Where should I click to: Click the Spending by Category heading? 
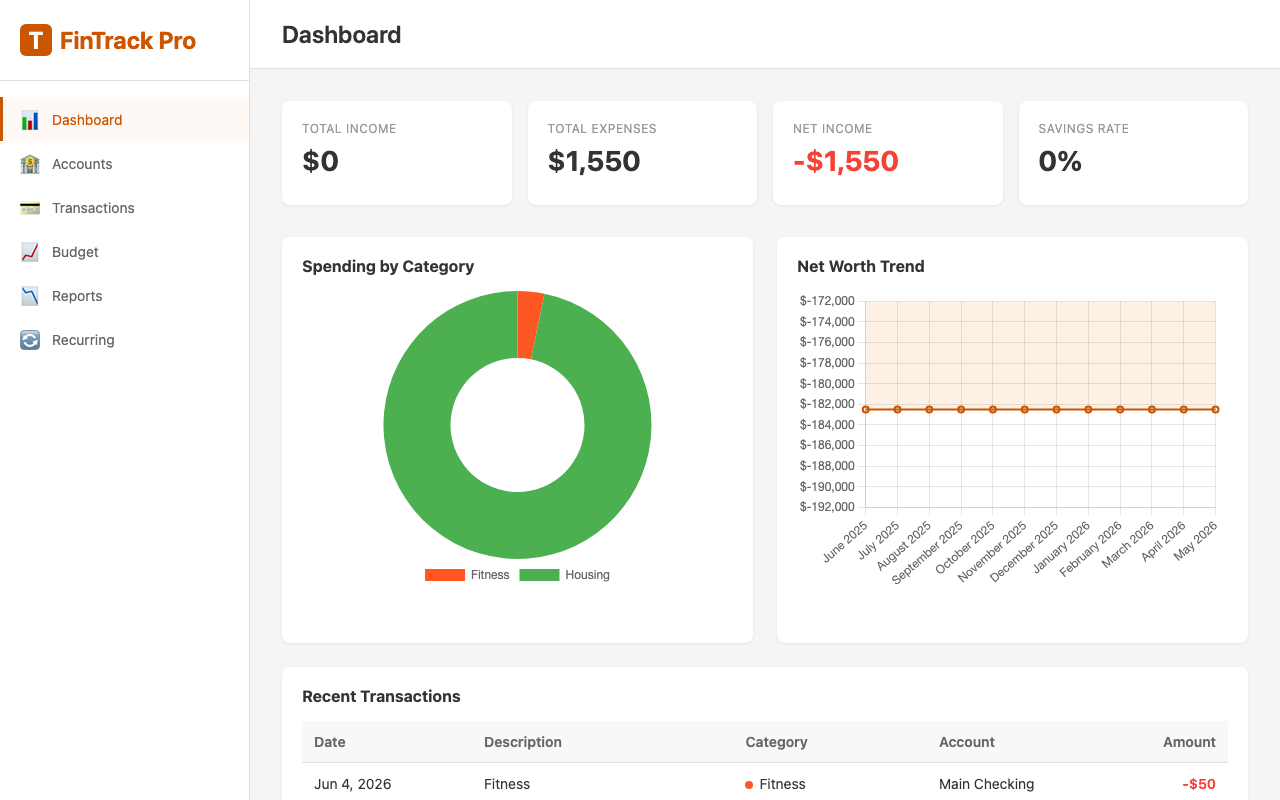(x=388, y=267)
